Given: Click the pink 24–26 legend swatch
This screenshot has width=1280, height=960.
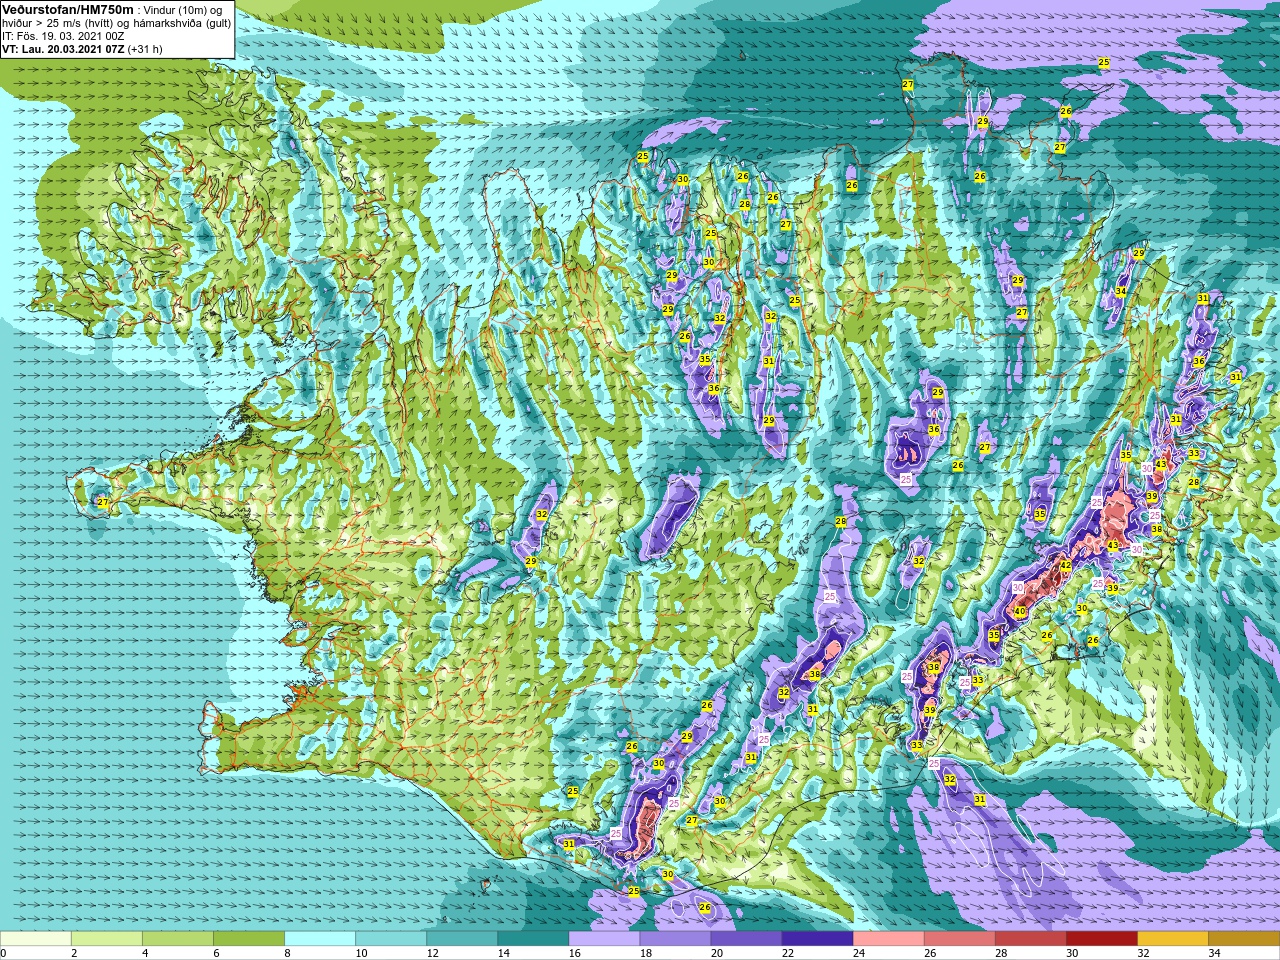Looking at the screenshot, I should 888,939.
